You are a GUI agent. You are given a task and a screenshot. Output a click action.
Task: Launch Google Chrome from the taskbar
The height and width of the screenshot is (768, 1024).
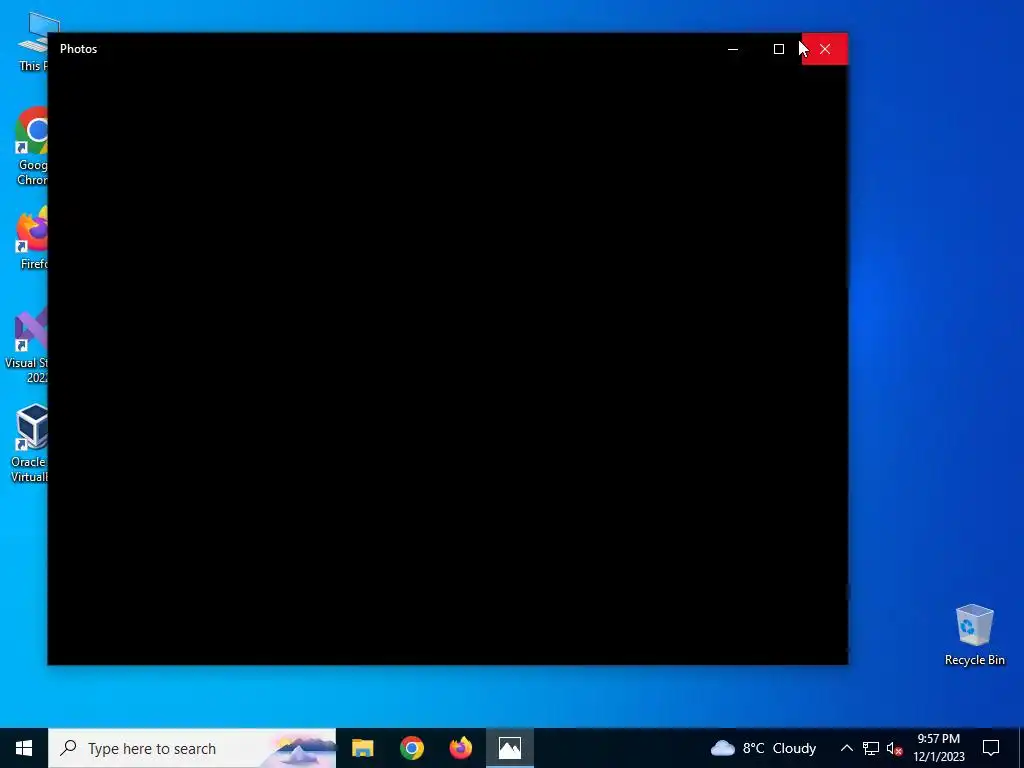(411, 748)
